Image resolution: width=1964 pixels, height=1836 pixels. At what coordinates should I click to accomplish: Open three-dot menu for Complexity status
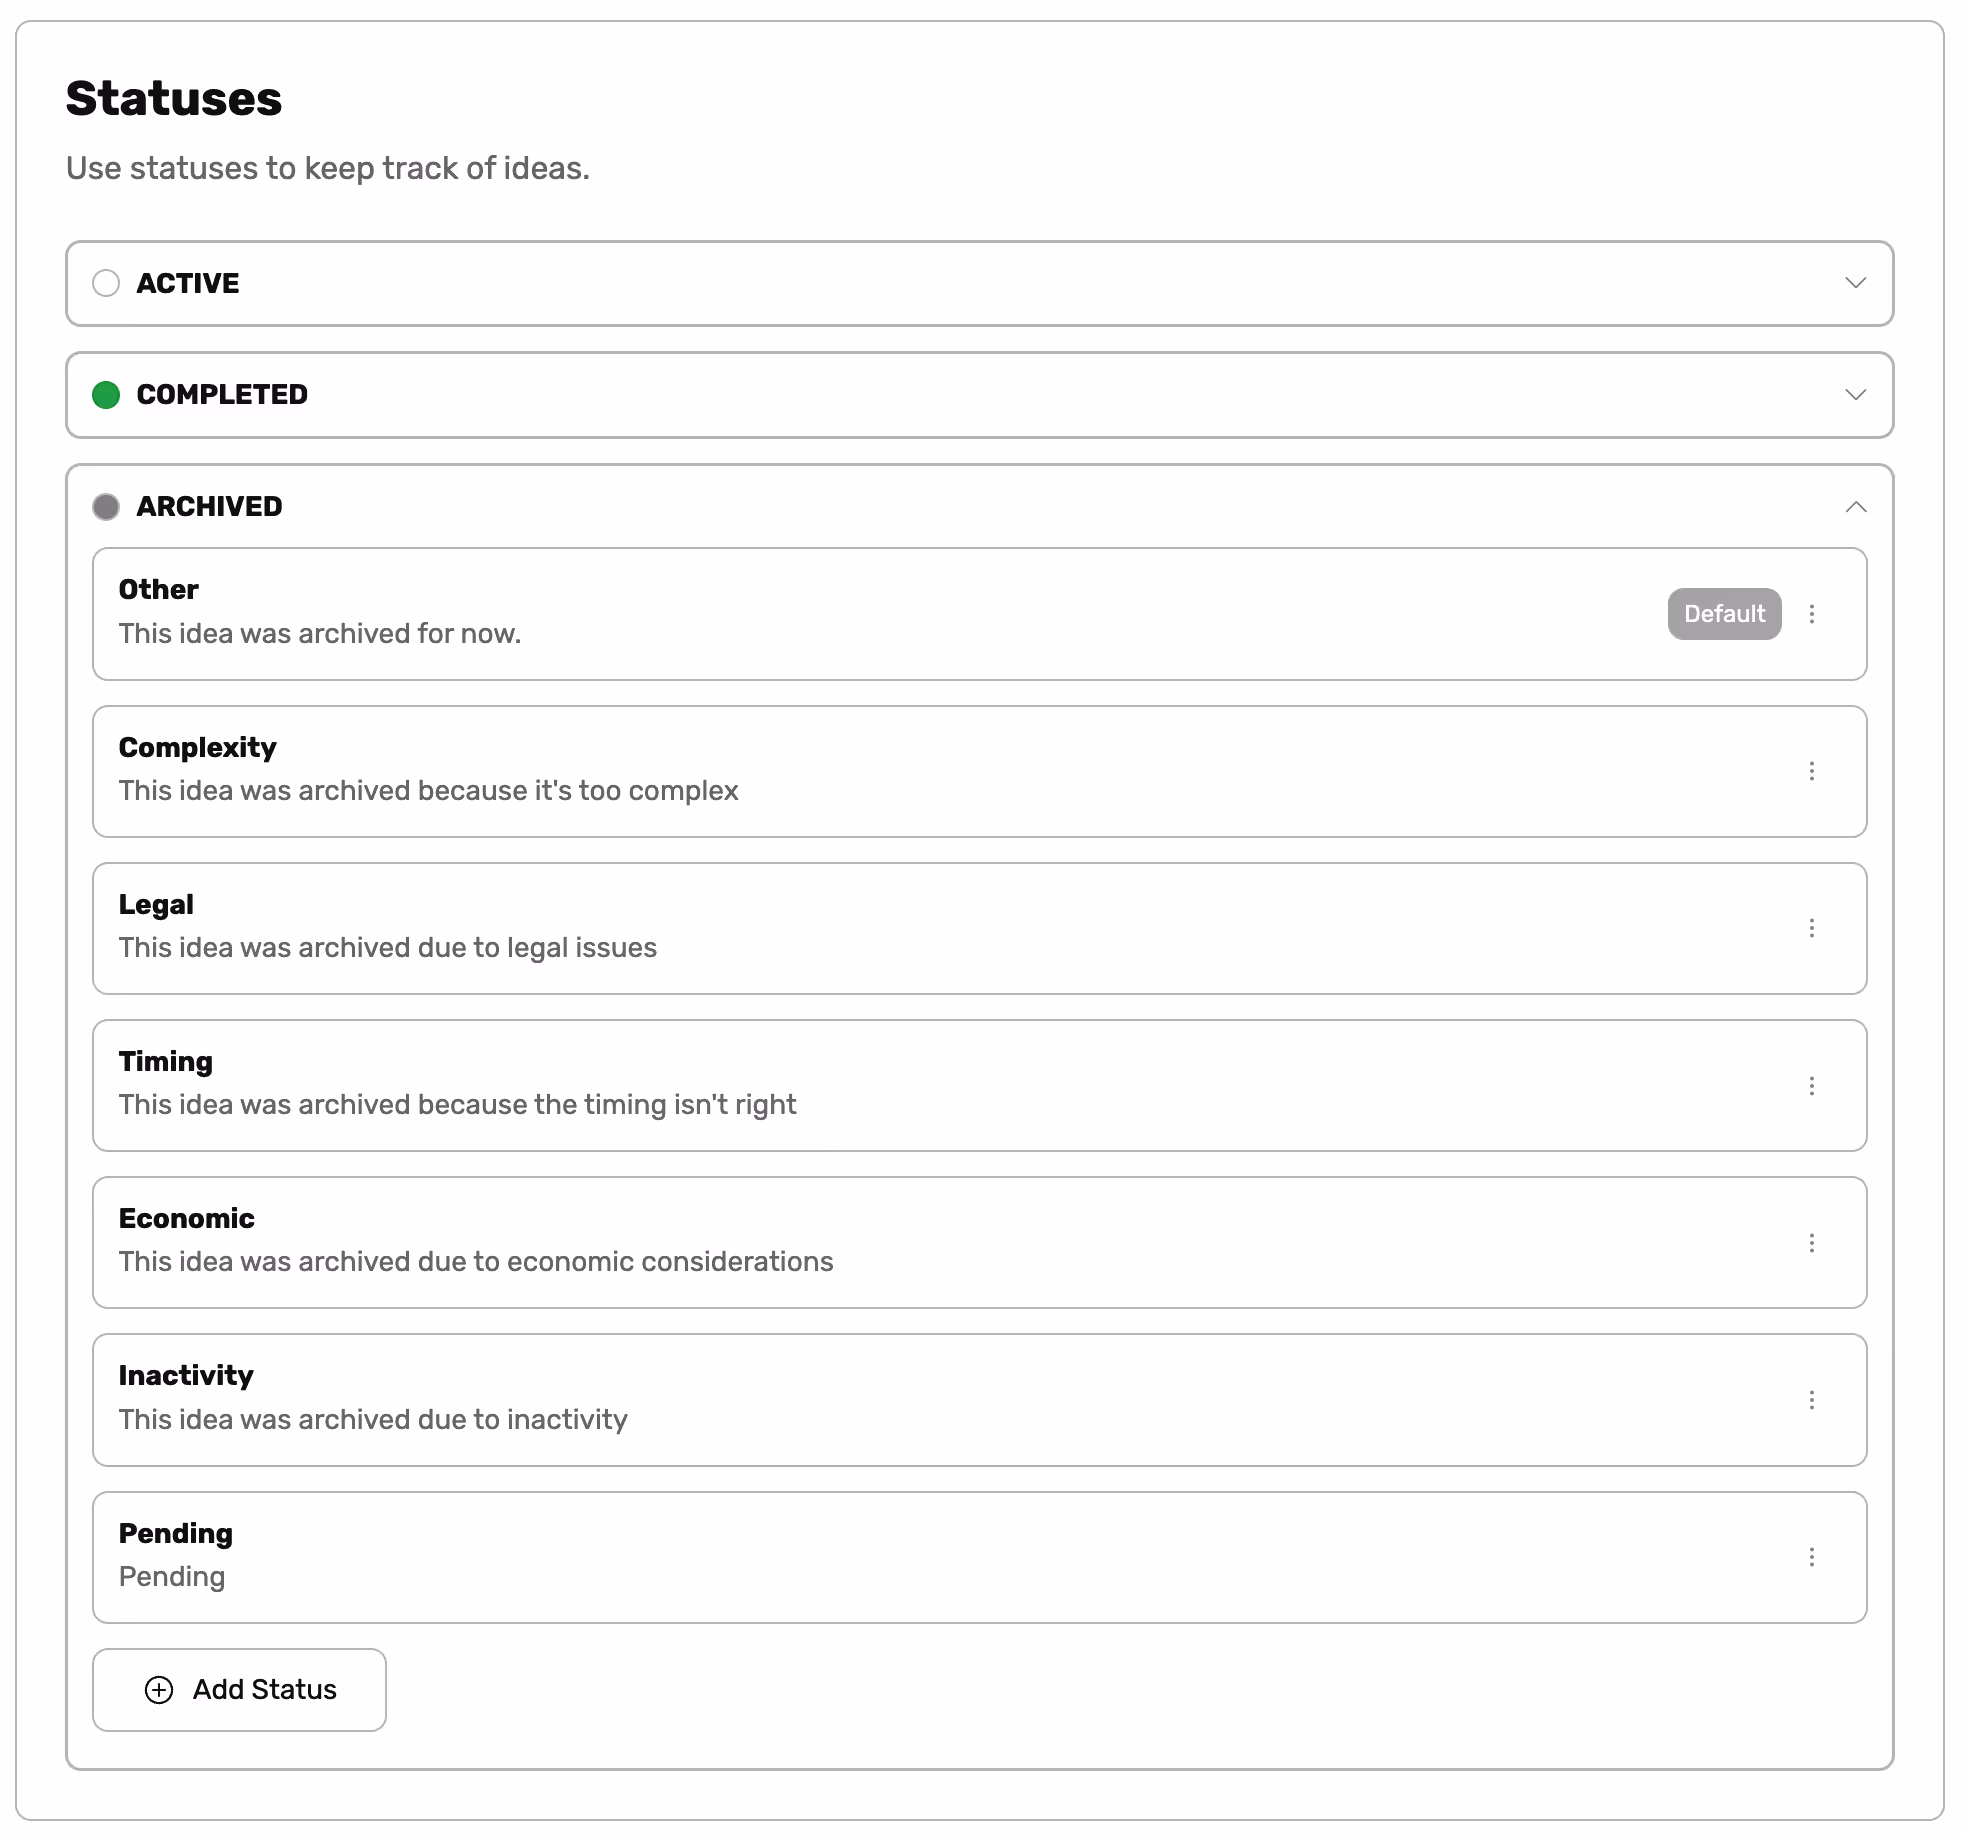coord(1811,771)
